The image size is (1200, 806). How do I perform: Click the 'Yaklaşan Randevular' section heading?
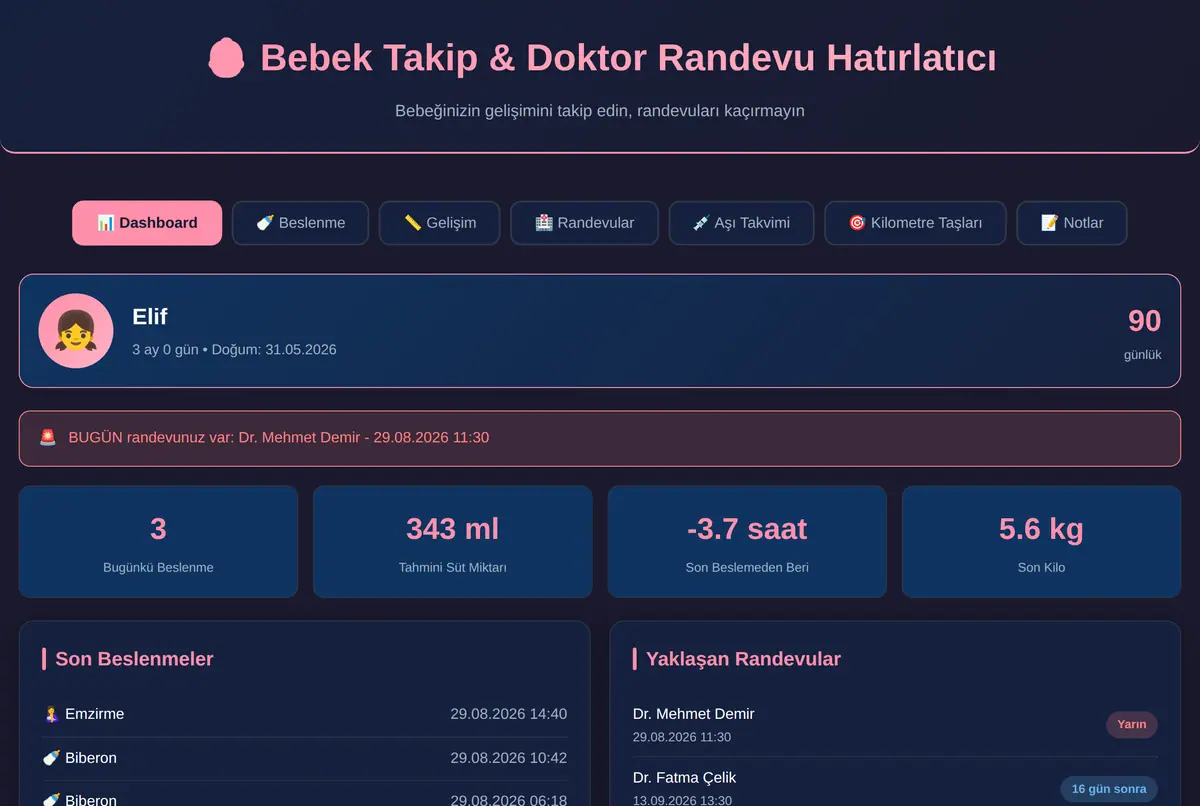click(x=743, y=659)
